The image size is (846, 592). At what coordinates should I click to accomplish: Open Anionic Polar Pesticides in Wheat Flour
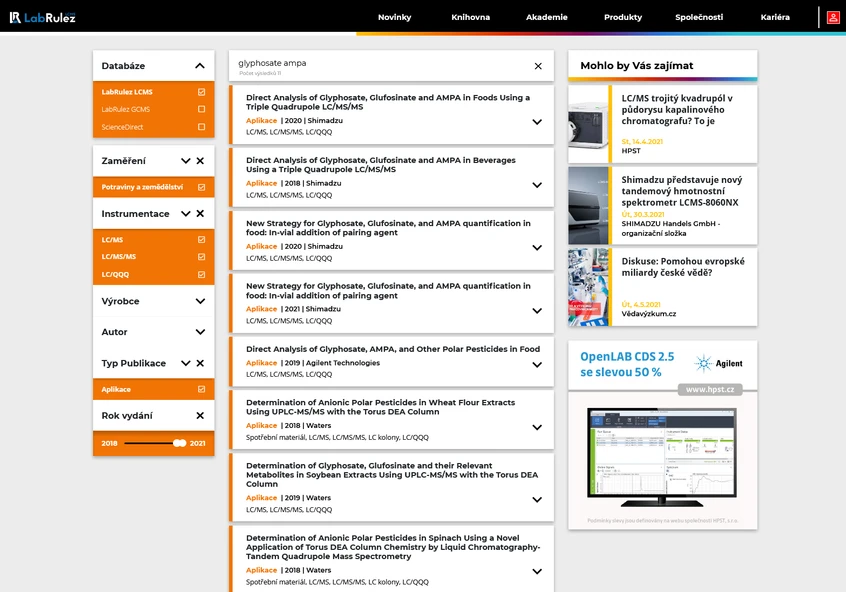pyautogui.click(x=380, y=407)
